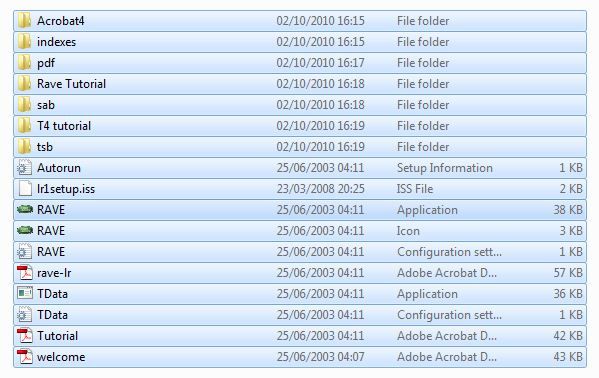Click the RAVE Icon file's green icon
The height and width of the screenshot is (378, 599).
tap(25, 230)
